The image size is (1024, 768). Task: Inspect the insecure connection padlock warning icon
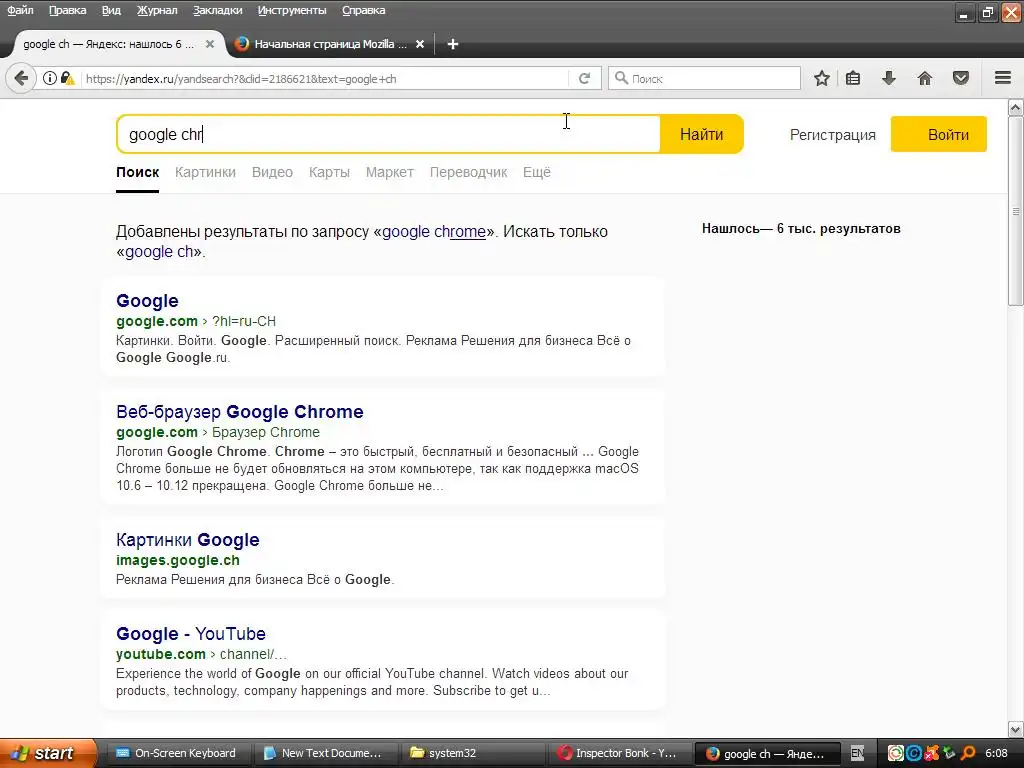(67, 78)
